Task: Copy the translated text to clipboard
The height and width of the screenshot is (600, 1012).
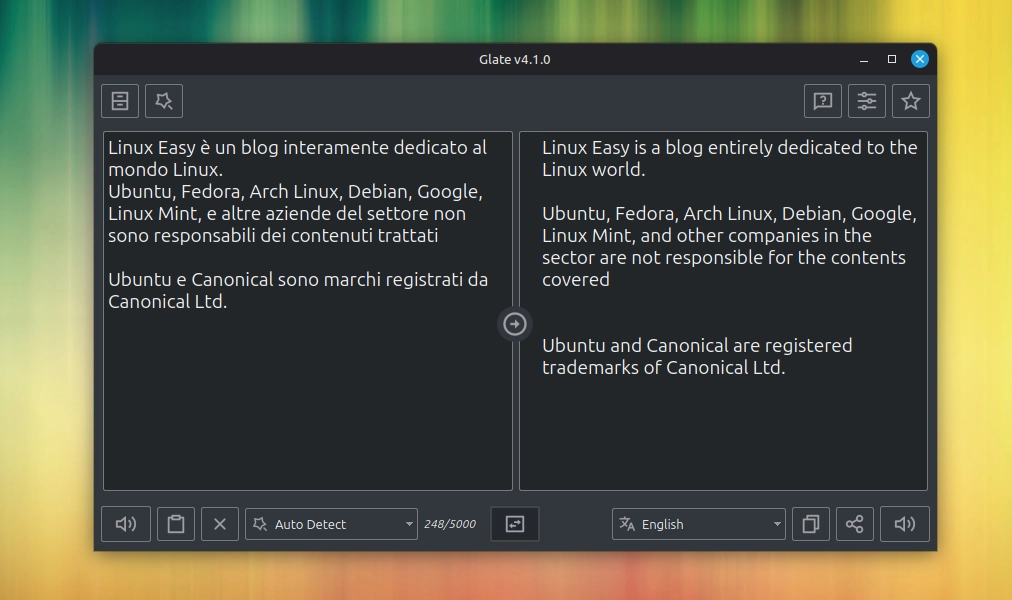Action: click(x=811, y=524)
